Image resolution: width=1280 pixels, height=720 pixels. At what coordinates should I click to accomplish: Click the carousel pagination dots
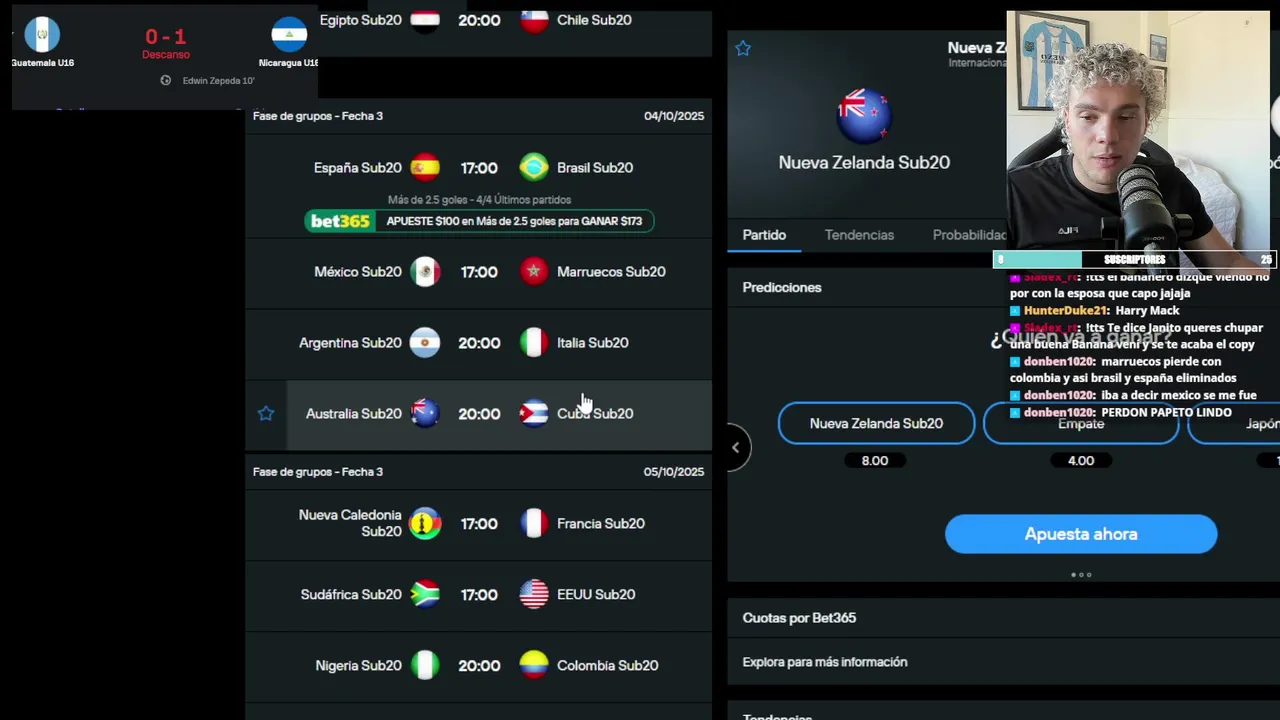pos(1081,575)
